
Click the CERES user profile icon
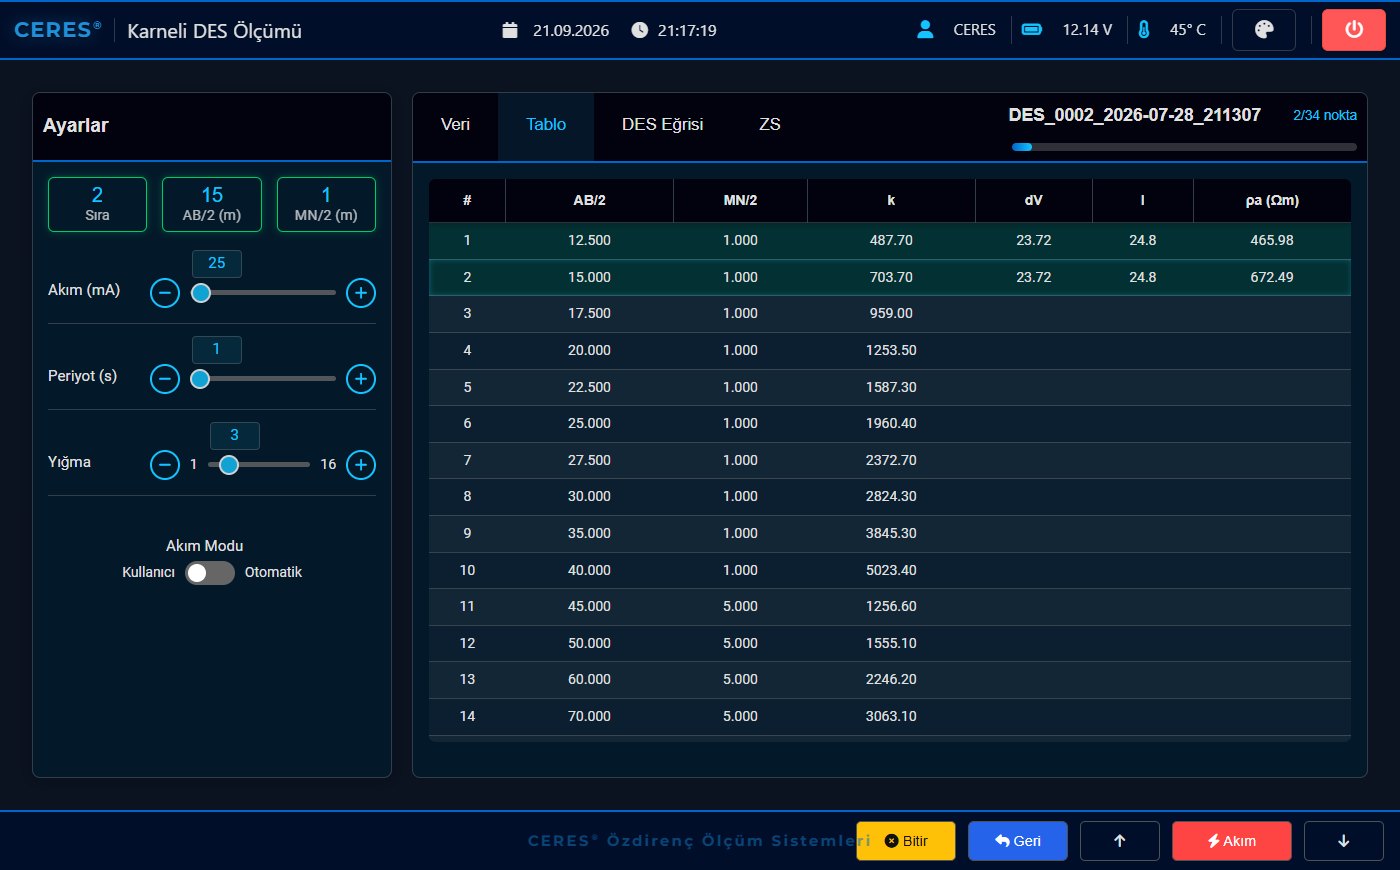tap(925, 30)
